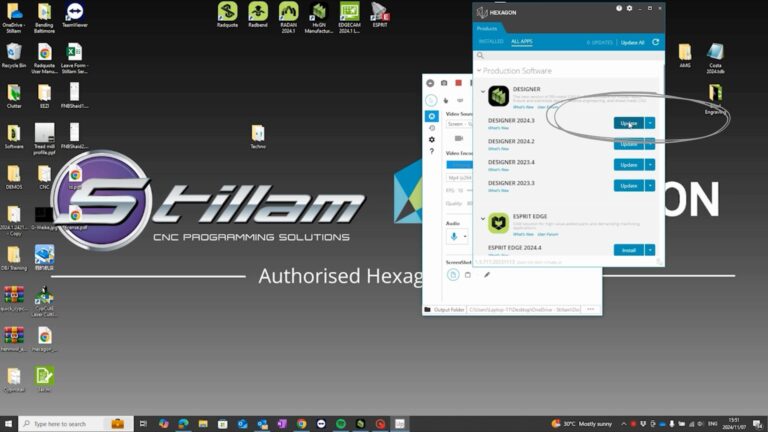Click the refresh icon beside Update All
768x432 pixels.
(656, 42)
